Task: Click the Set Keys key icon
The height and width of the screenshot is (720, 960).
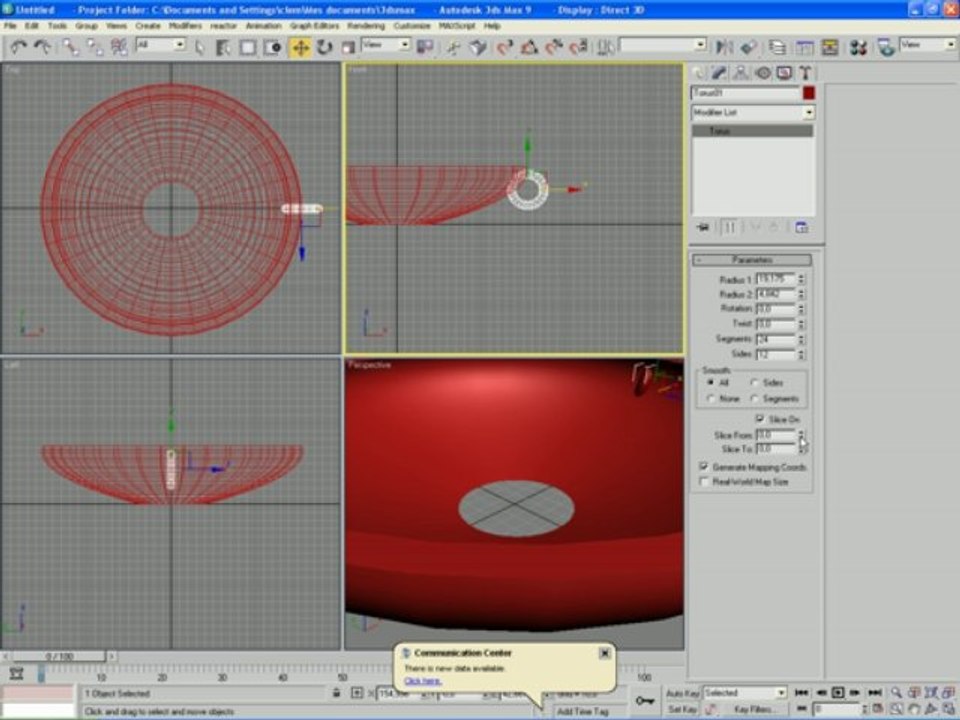Action: point(645,700)
